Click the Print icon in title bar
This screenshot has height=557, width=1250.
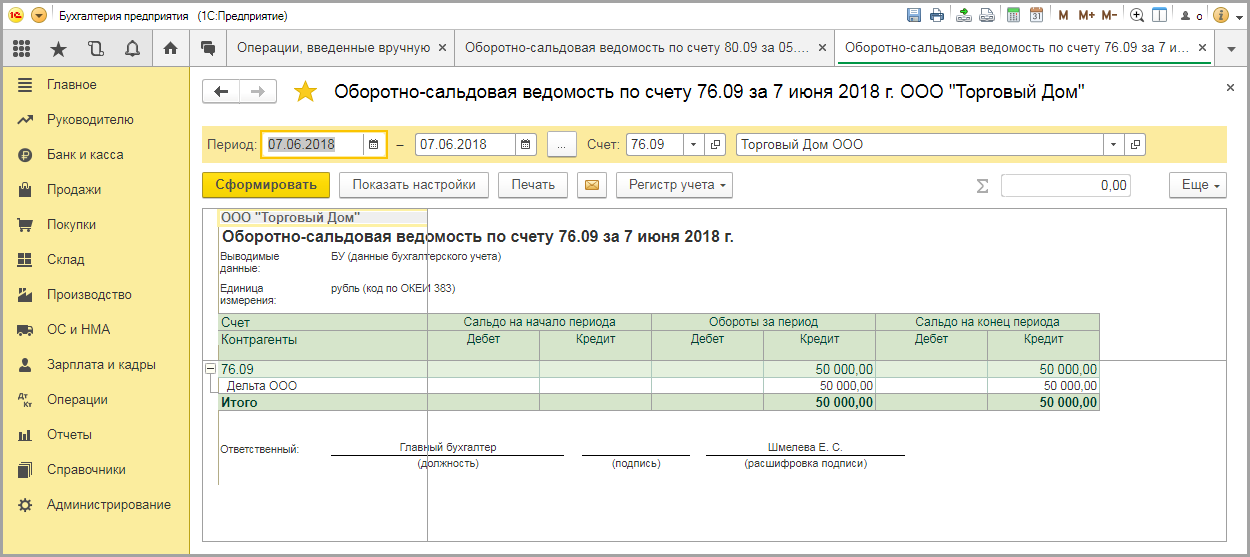coord(937,15)
